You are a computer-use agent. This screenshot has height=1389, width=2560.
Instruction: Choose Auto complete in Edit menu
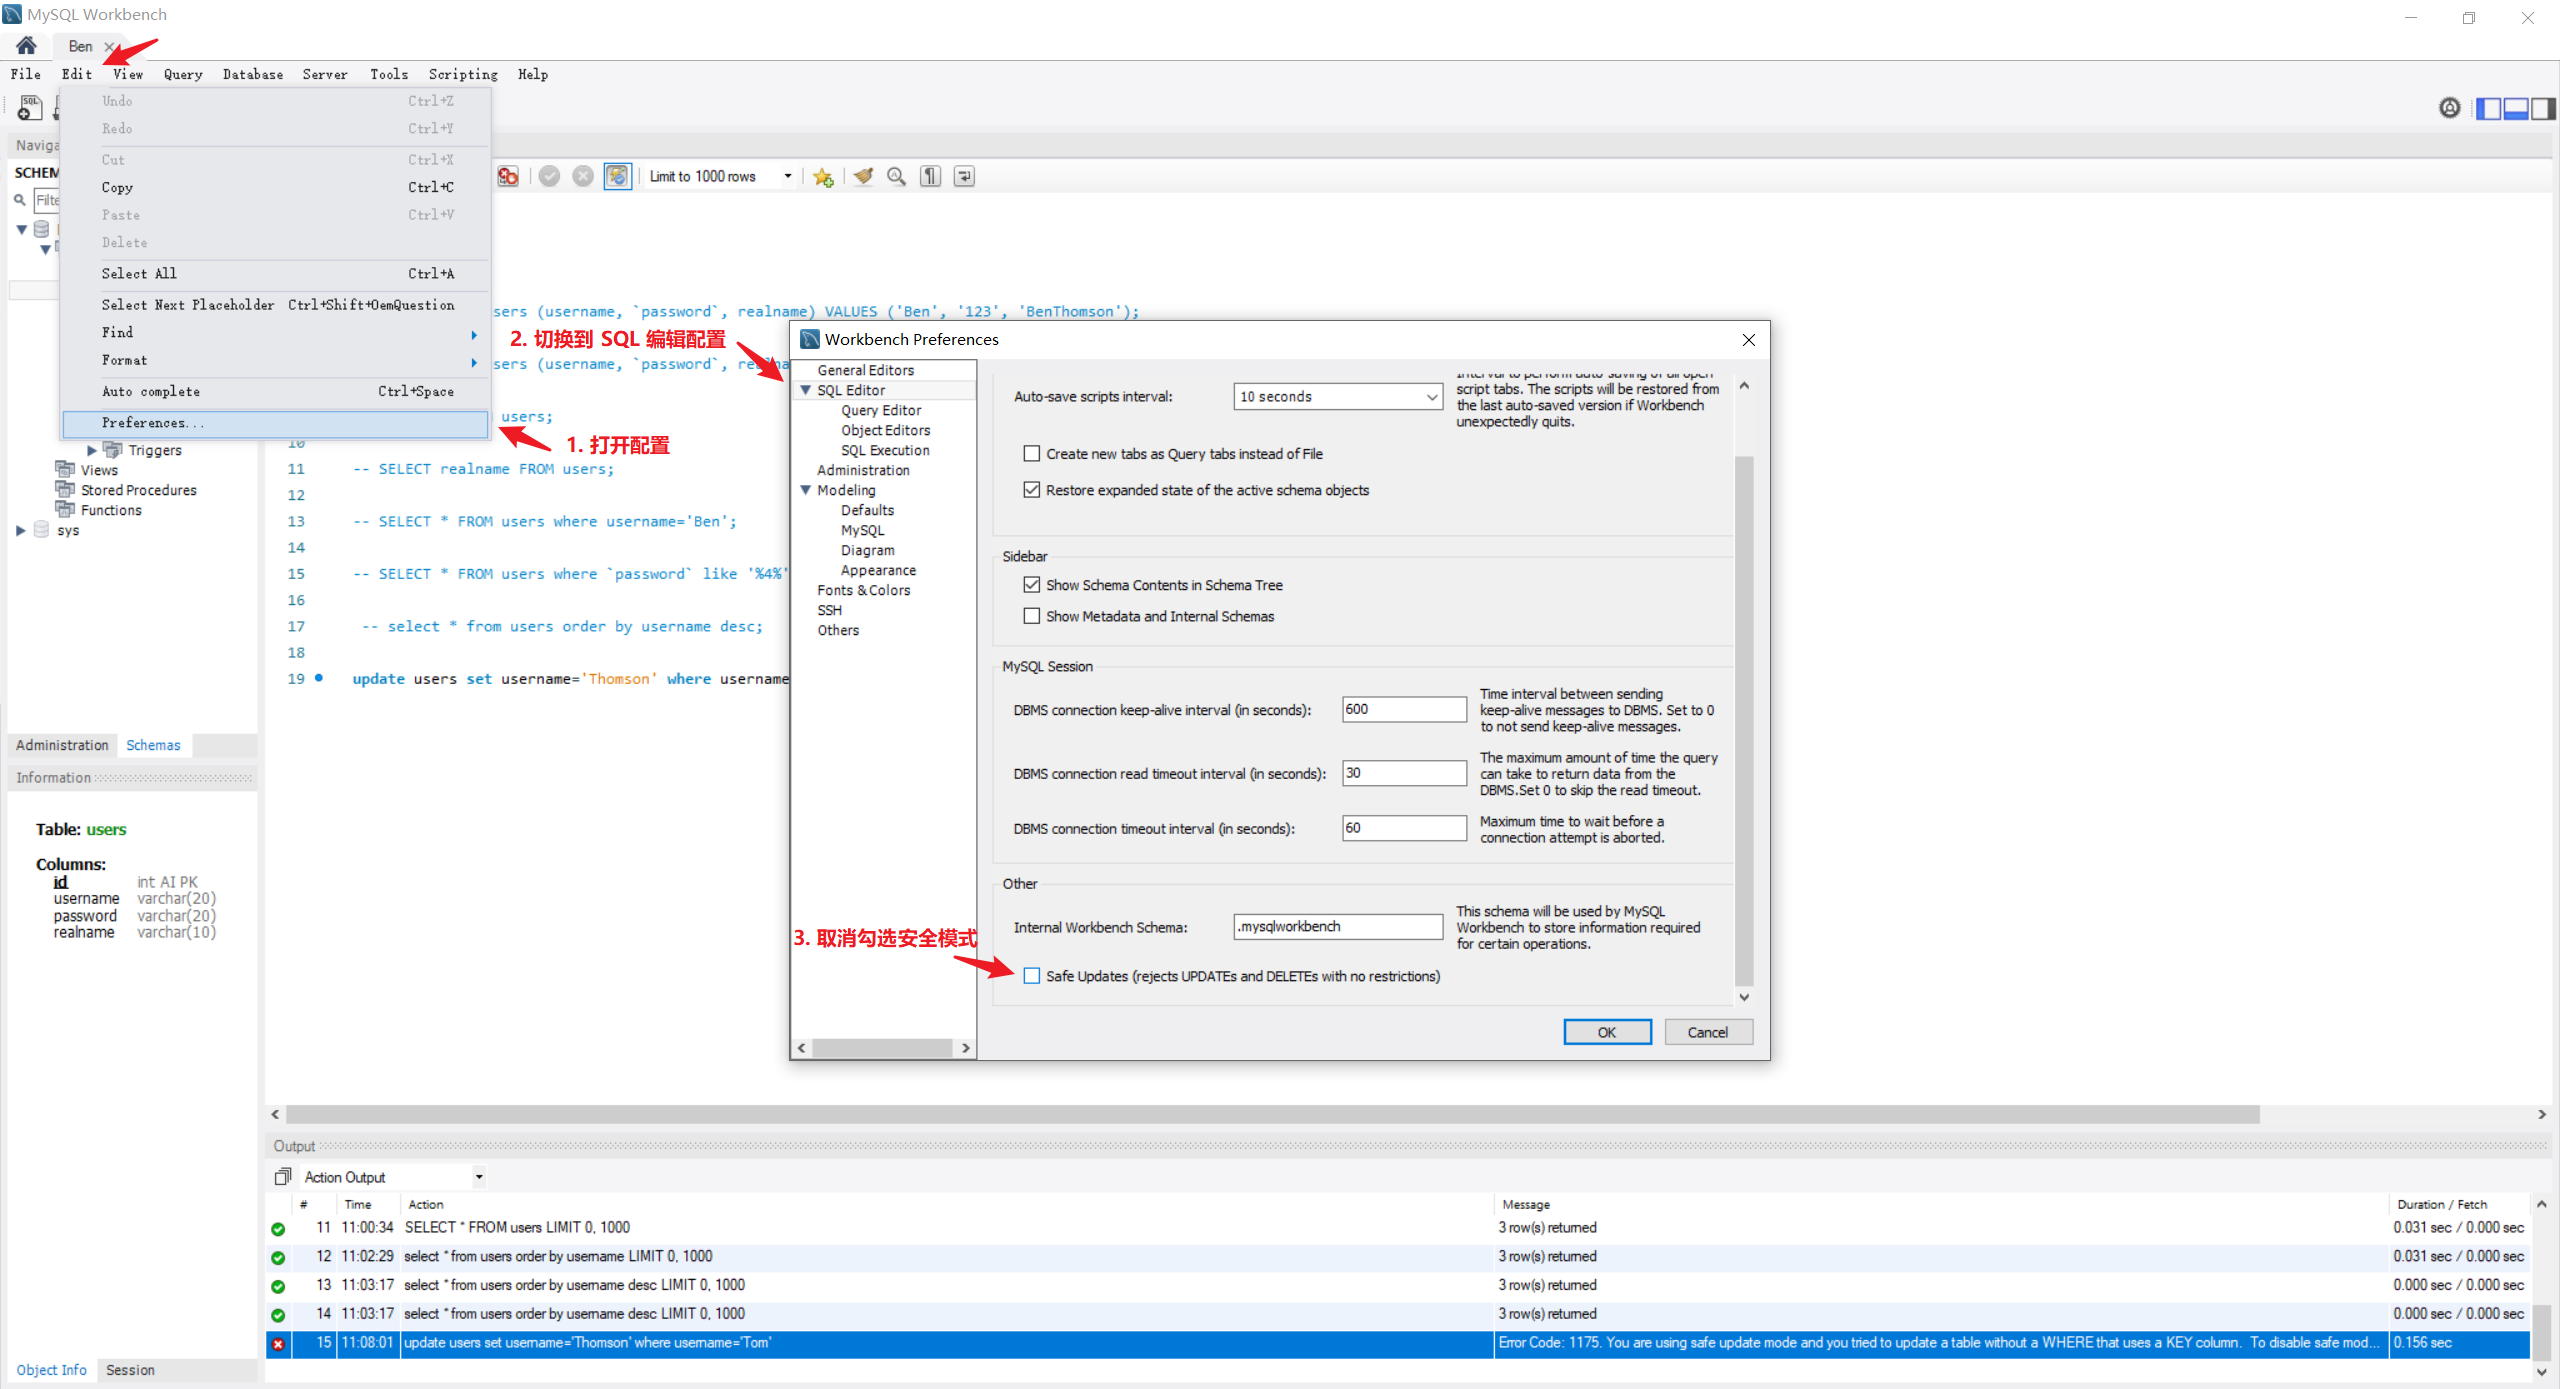[275, 391]
